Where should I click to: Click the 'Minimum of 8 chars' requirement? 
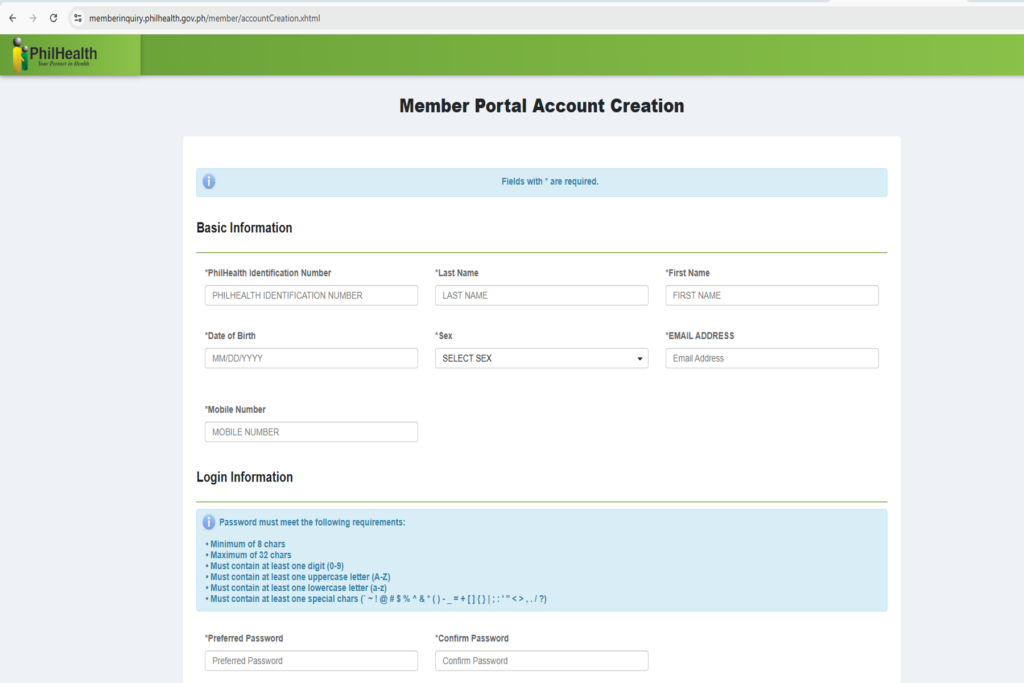[x=246, y=544]
